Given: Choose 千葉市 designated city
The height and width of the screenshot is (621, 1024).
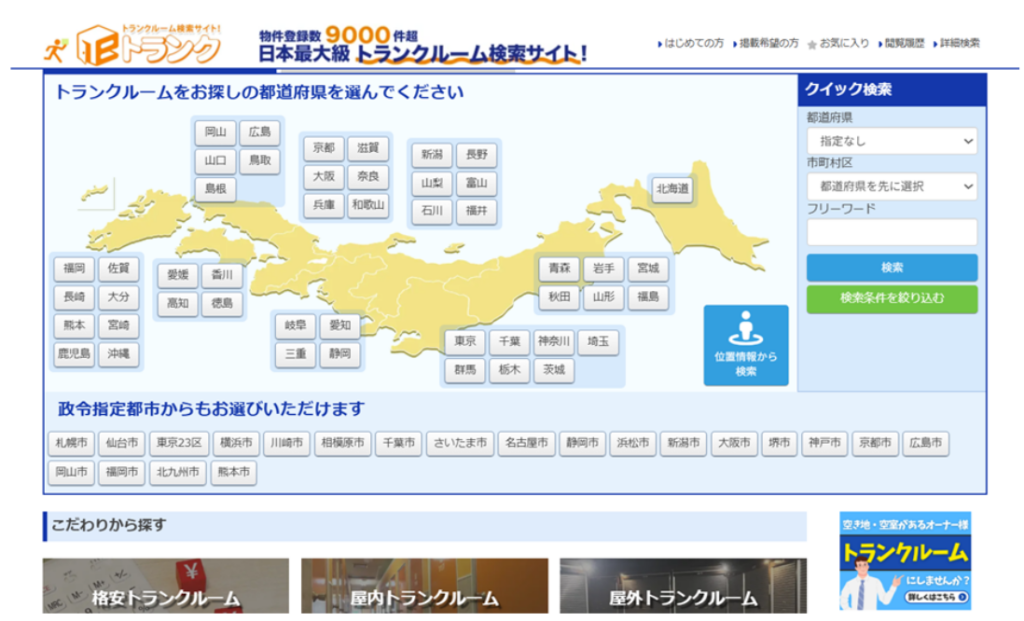Looking at the screenshot, I should pos(398,443).
